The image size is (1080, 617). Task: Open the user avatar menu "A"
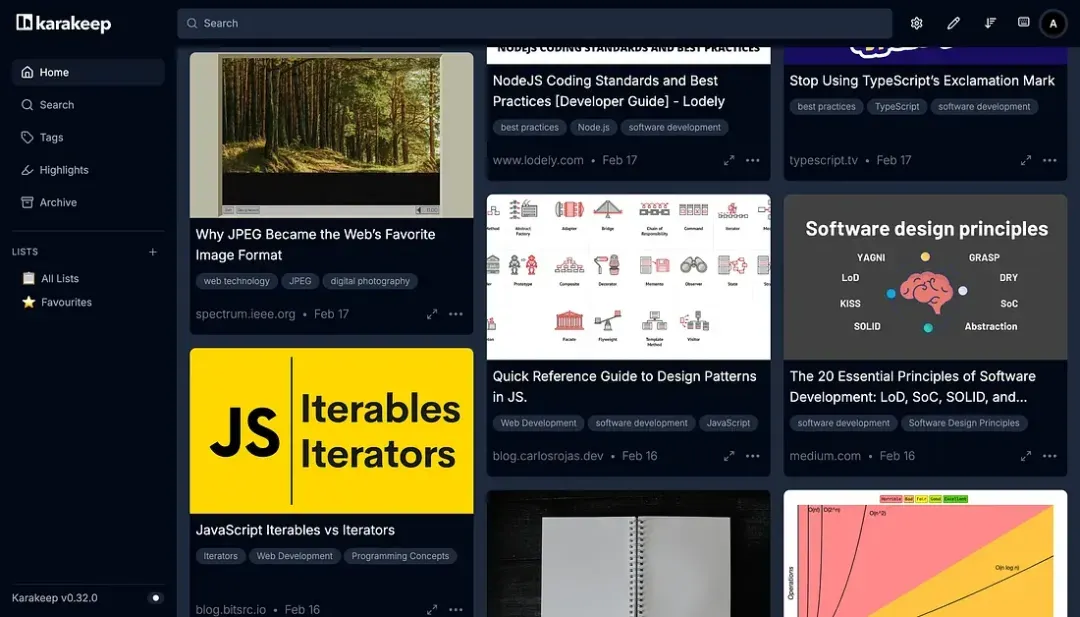[x=1053, y=23]
